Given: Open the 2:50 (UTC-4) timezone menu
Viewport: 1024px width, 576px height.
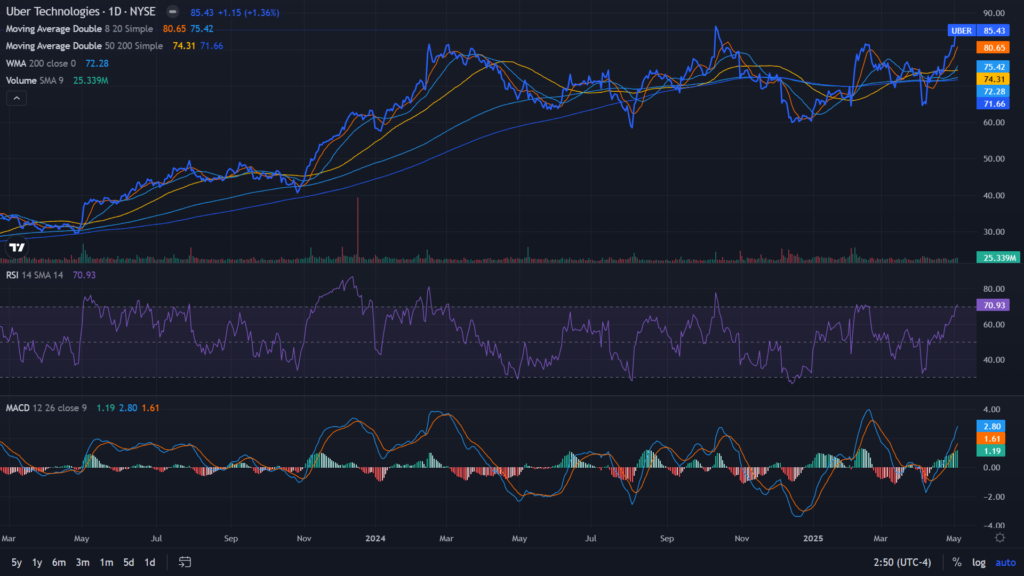Looking at the screenshot, I should tap(903, 562).
